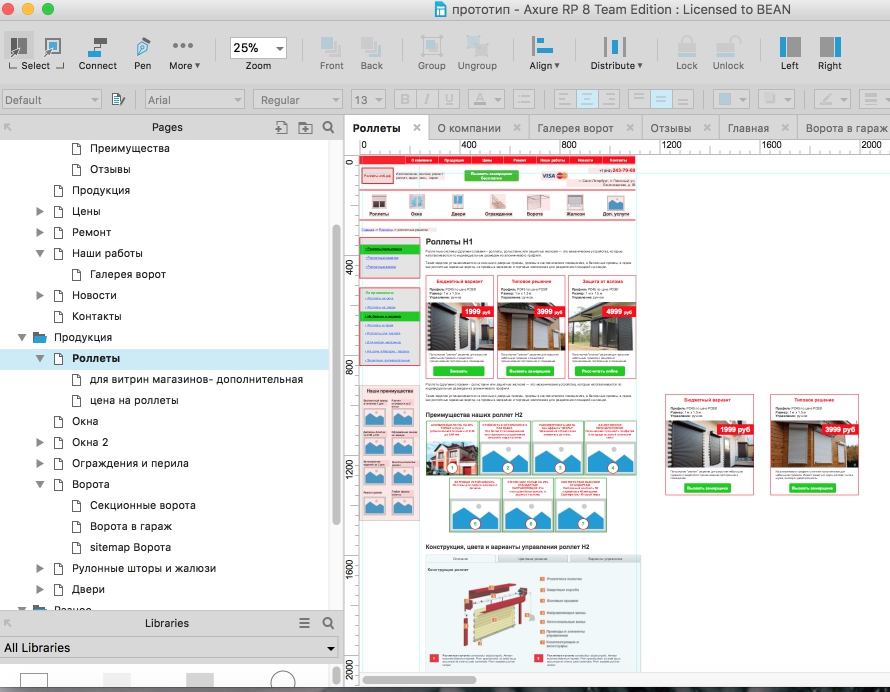Click the canvas horizontal scrollbar

coord(419,680)
